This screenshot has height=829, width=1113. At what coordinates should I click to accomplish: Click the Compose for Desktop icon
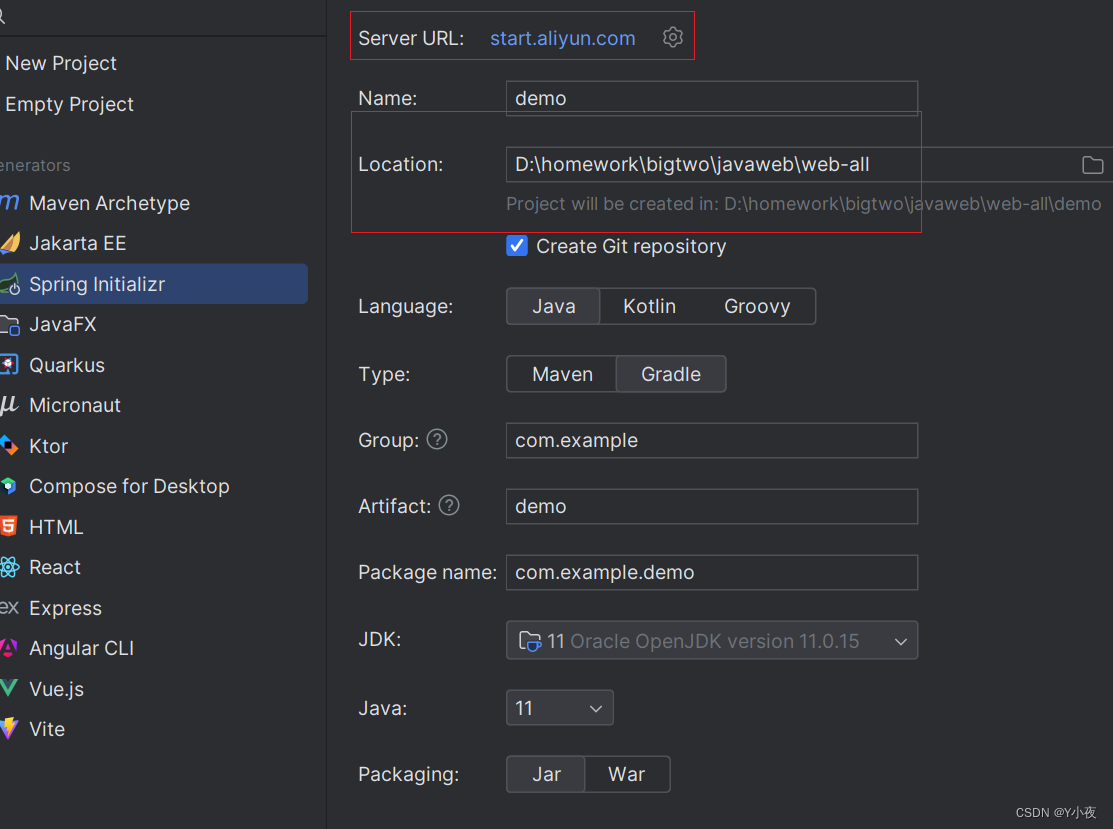click(x=9, y=486)
